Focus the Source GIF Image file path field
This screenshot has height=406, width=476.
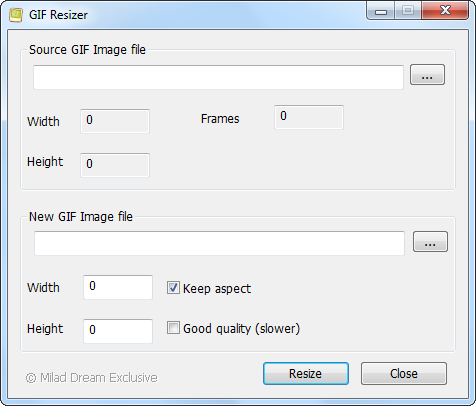click(218, 77)
